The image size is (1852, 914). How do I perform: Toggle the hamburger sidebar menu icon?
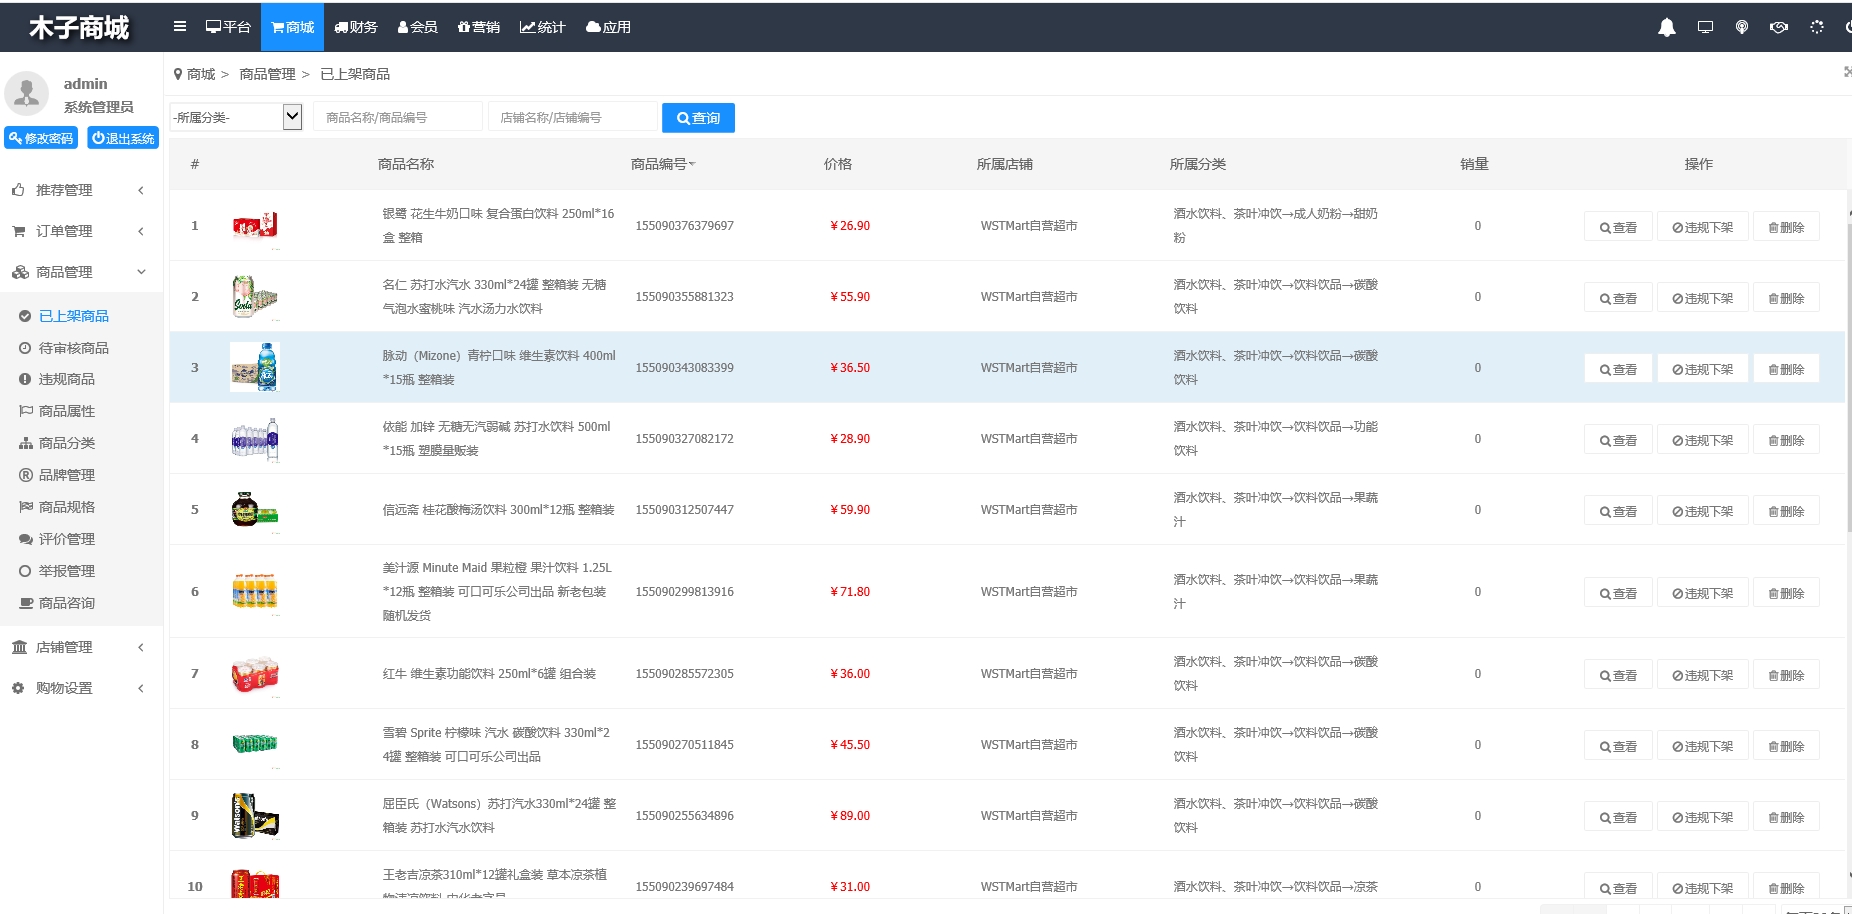180,27
